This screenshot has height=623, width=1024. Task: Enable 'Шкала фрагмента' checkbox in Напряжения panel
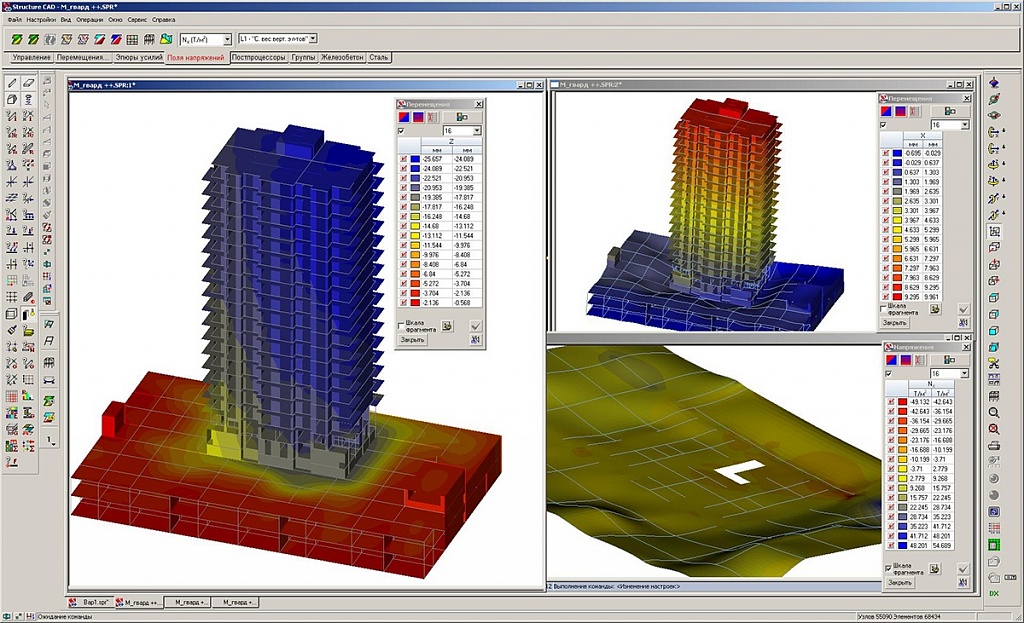[x=888, y=568]
